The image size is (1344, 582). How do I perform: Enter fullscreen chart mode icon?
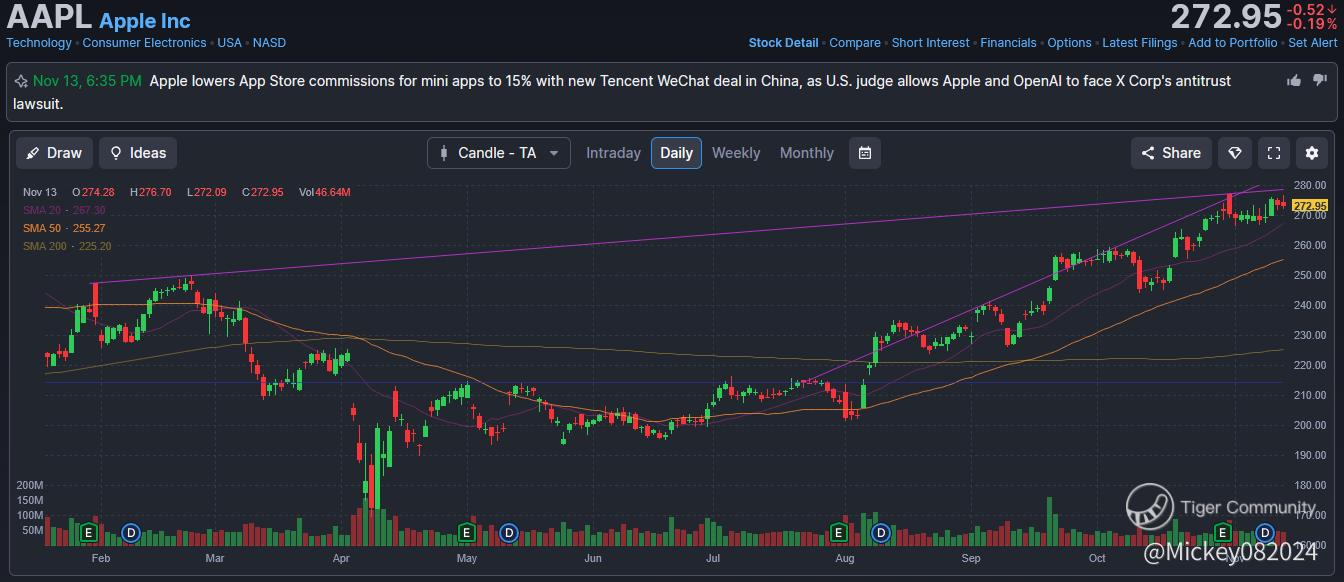coord(1274,153)
